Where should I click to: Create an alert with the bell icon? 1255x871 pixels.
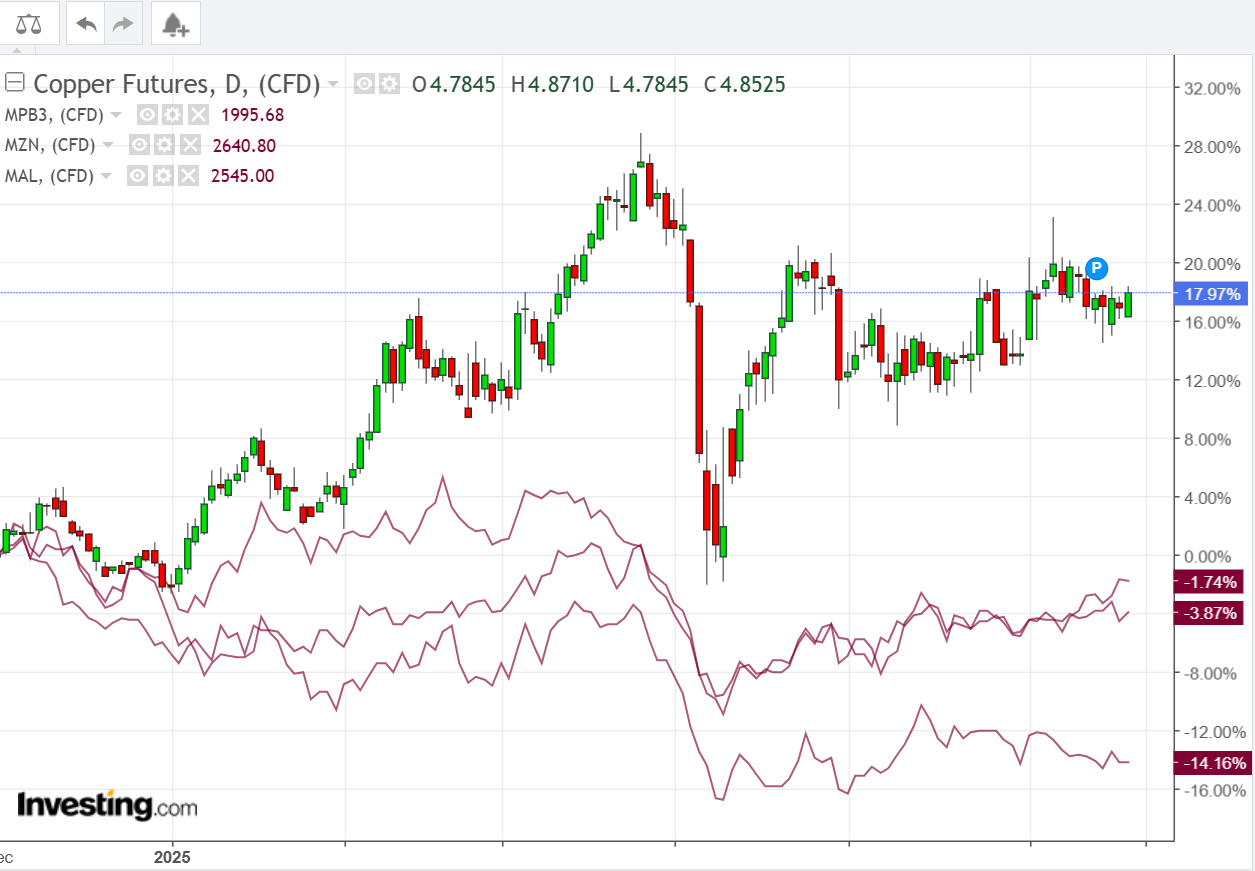tap(175, 24)
